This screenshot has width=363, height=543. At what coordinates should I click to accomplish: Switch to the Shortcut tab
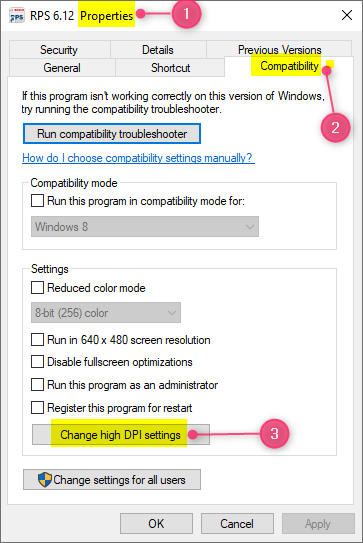pyautogui.click(x=170, y=68)
